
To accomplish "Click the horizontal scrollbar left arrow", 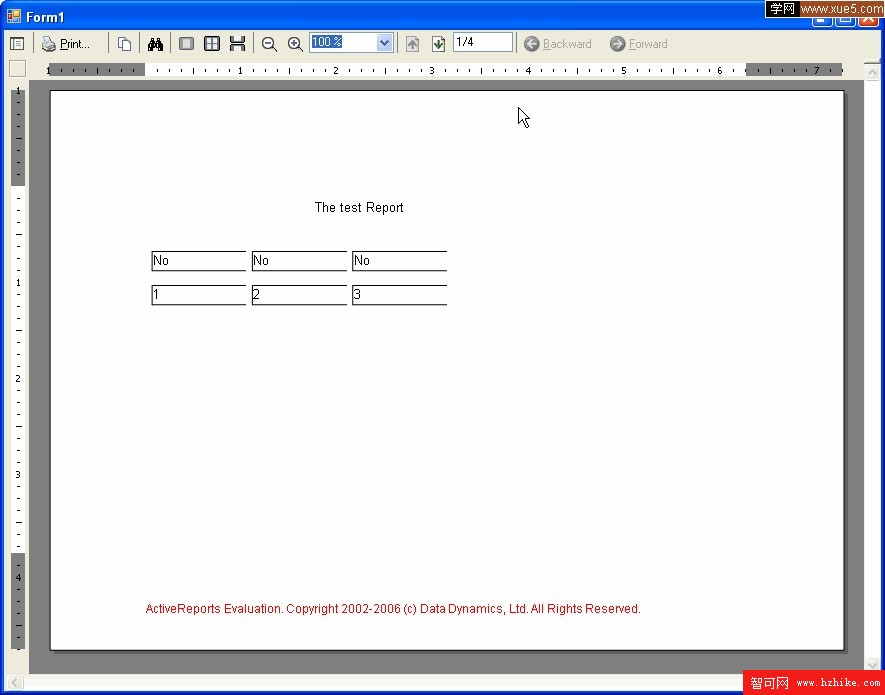I will pos(15,683).
